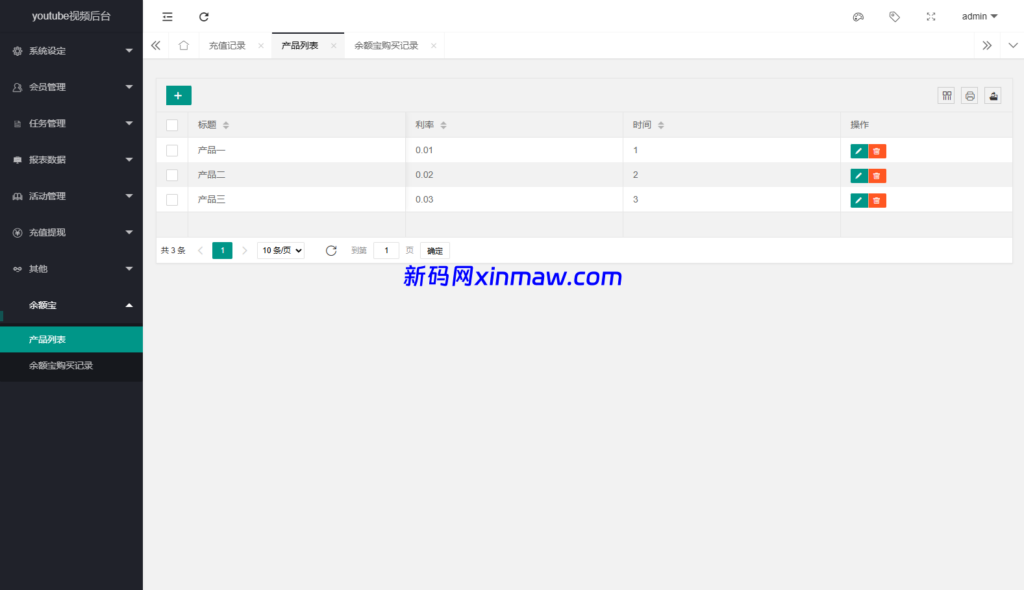Edit the 产品一 row

pyautogui.click(x=859, y=151)
